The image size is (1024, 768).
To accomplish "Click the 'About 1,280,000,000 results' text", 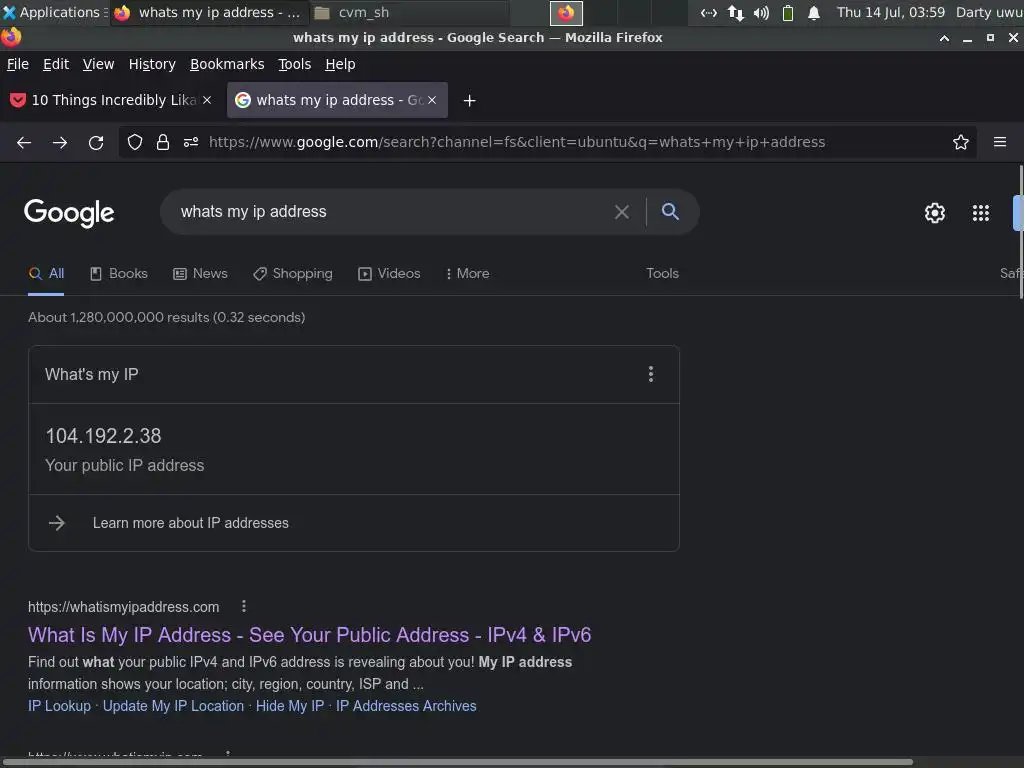I will point(167,317).
